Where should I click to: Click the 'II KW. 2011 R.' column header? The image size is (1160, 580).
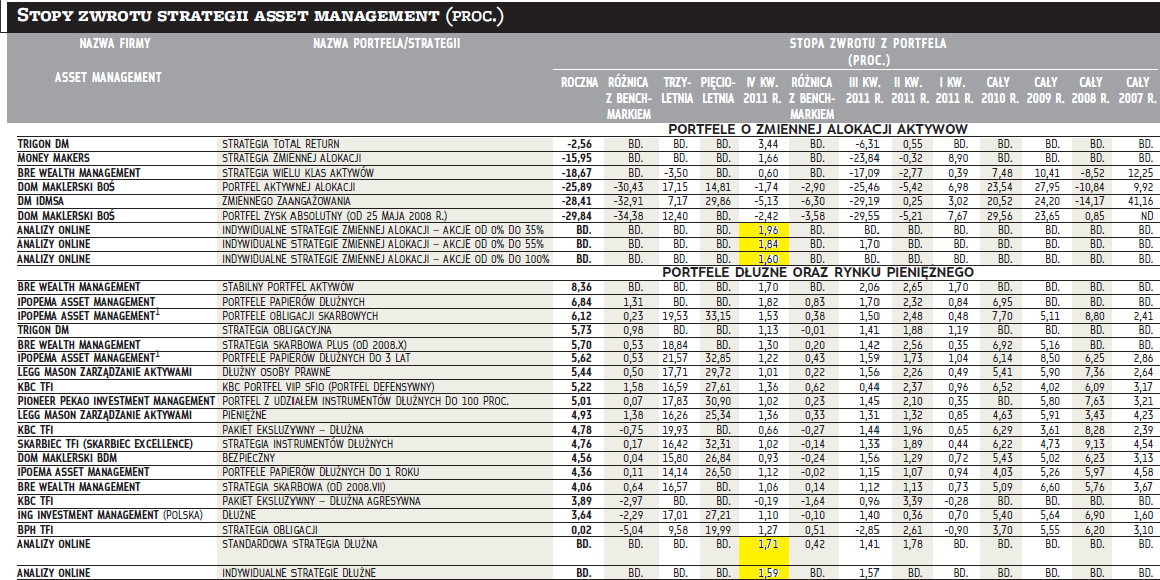pos(910,90)
